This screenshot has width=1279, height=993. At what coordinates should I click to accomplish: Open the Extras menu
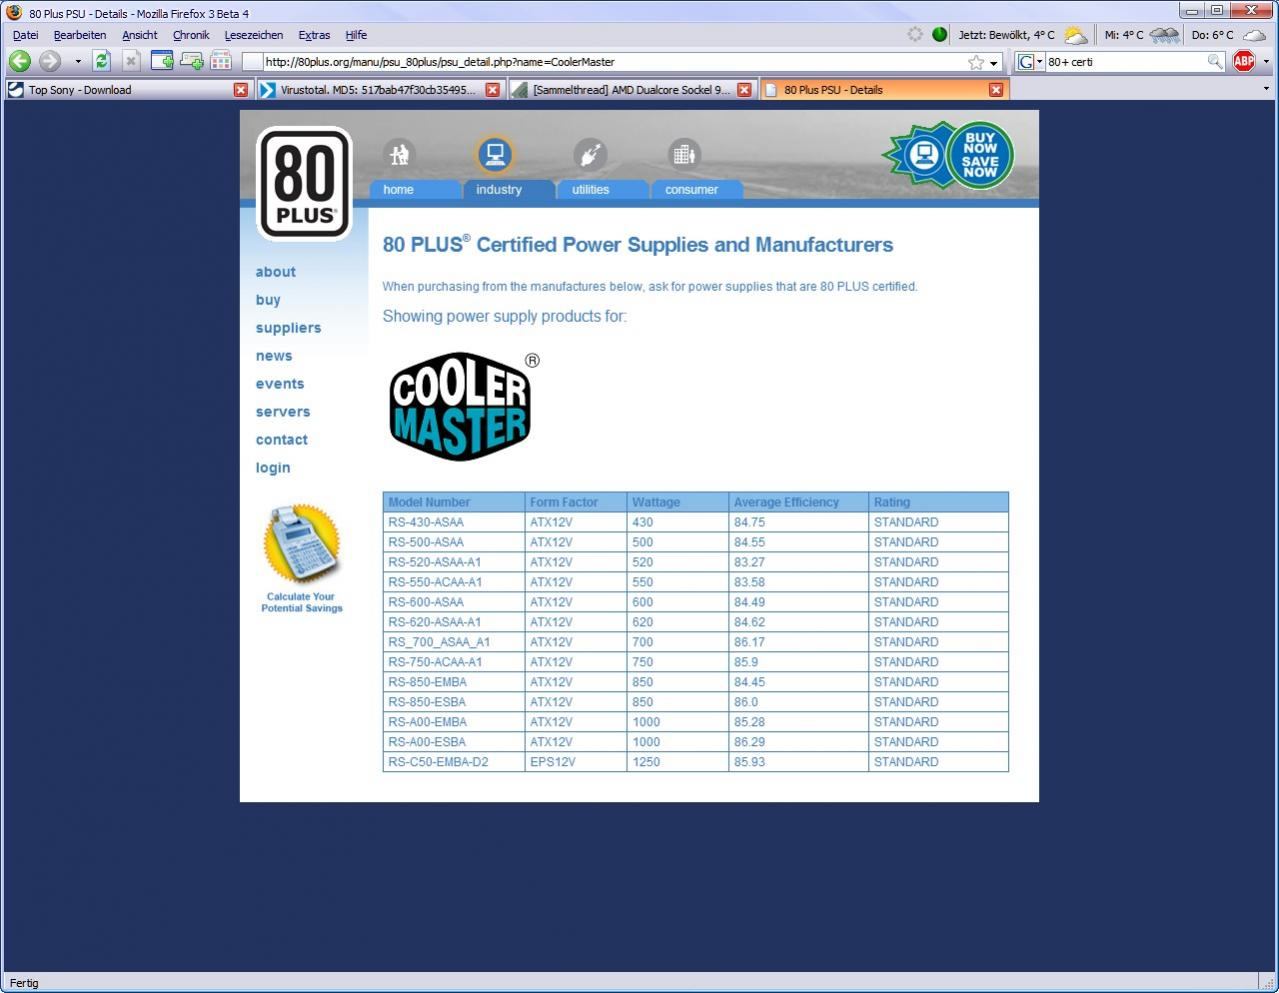point(314,35)
